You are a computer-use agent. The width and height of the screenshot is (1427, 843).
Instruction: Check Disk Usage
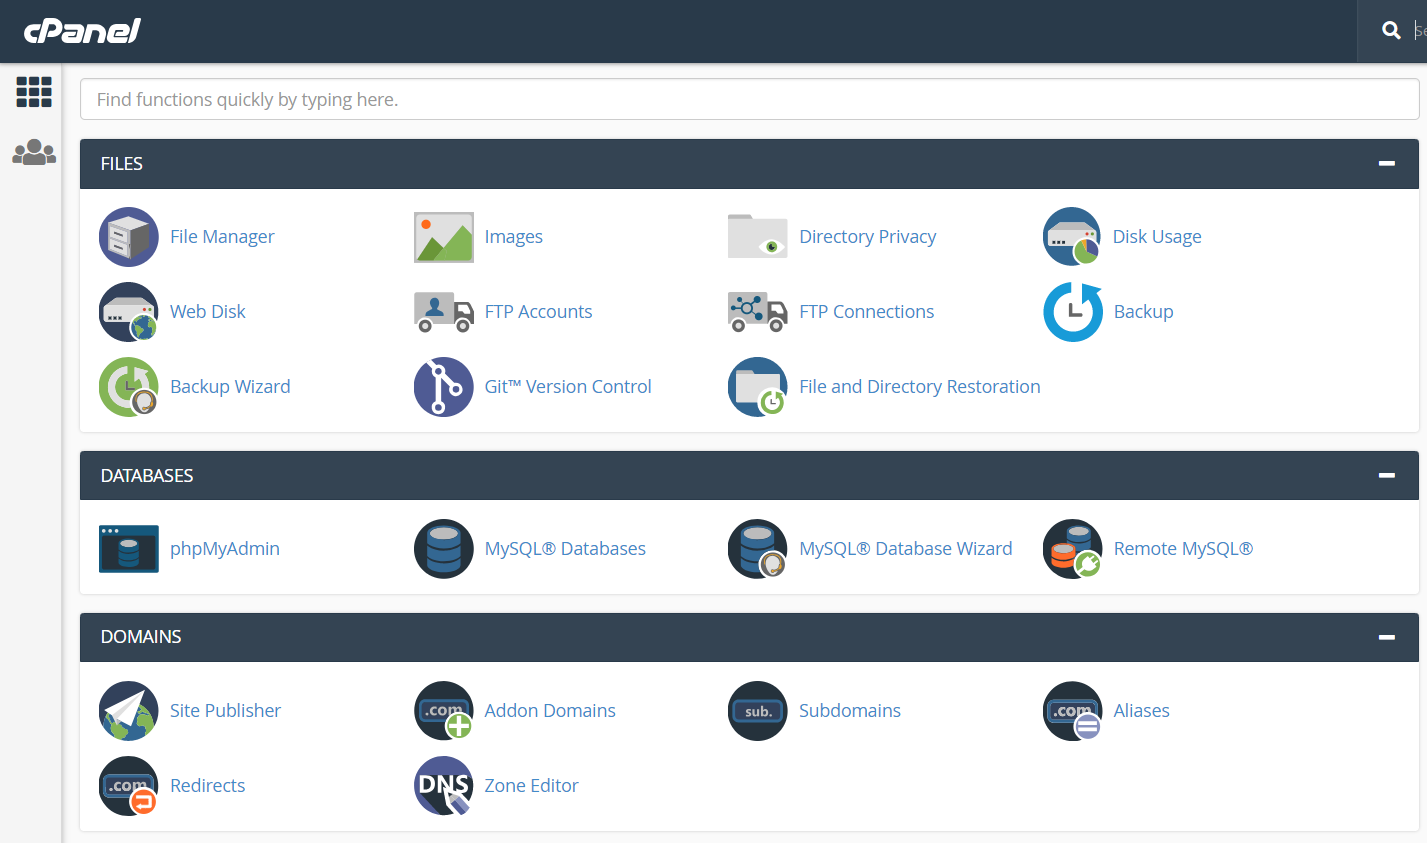pyautogui.click(x=1157, y=236)
